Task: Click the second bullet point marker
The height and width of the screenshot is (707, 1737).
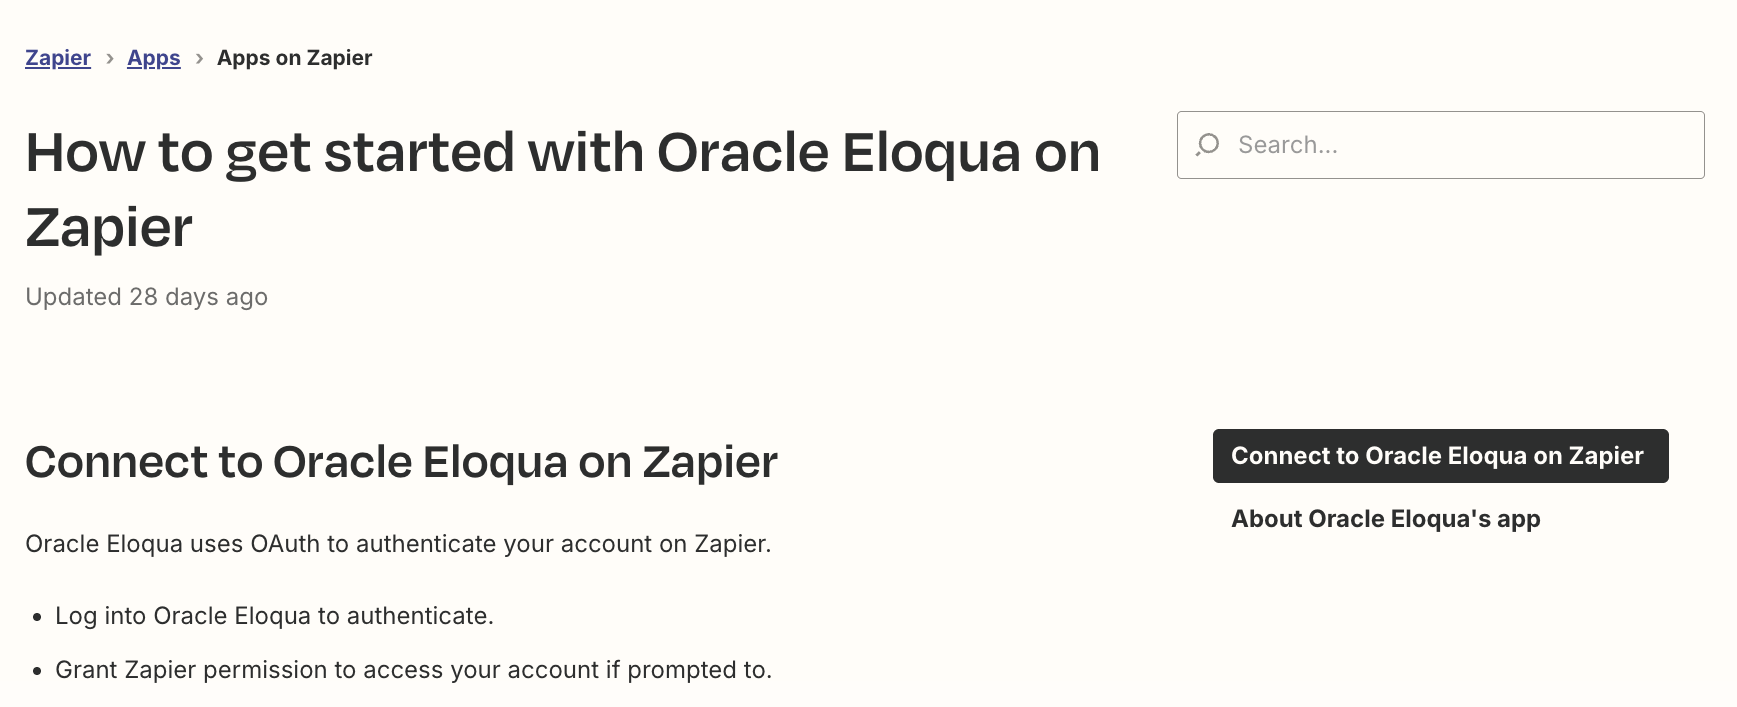Action: (37, 672)
